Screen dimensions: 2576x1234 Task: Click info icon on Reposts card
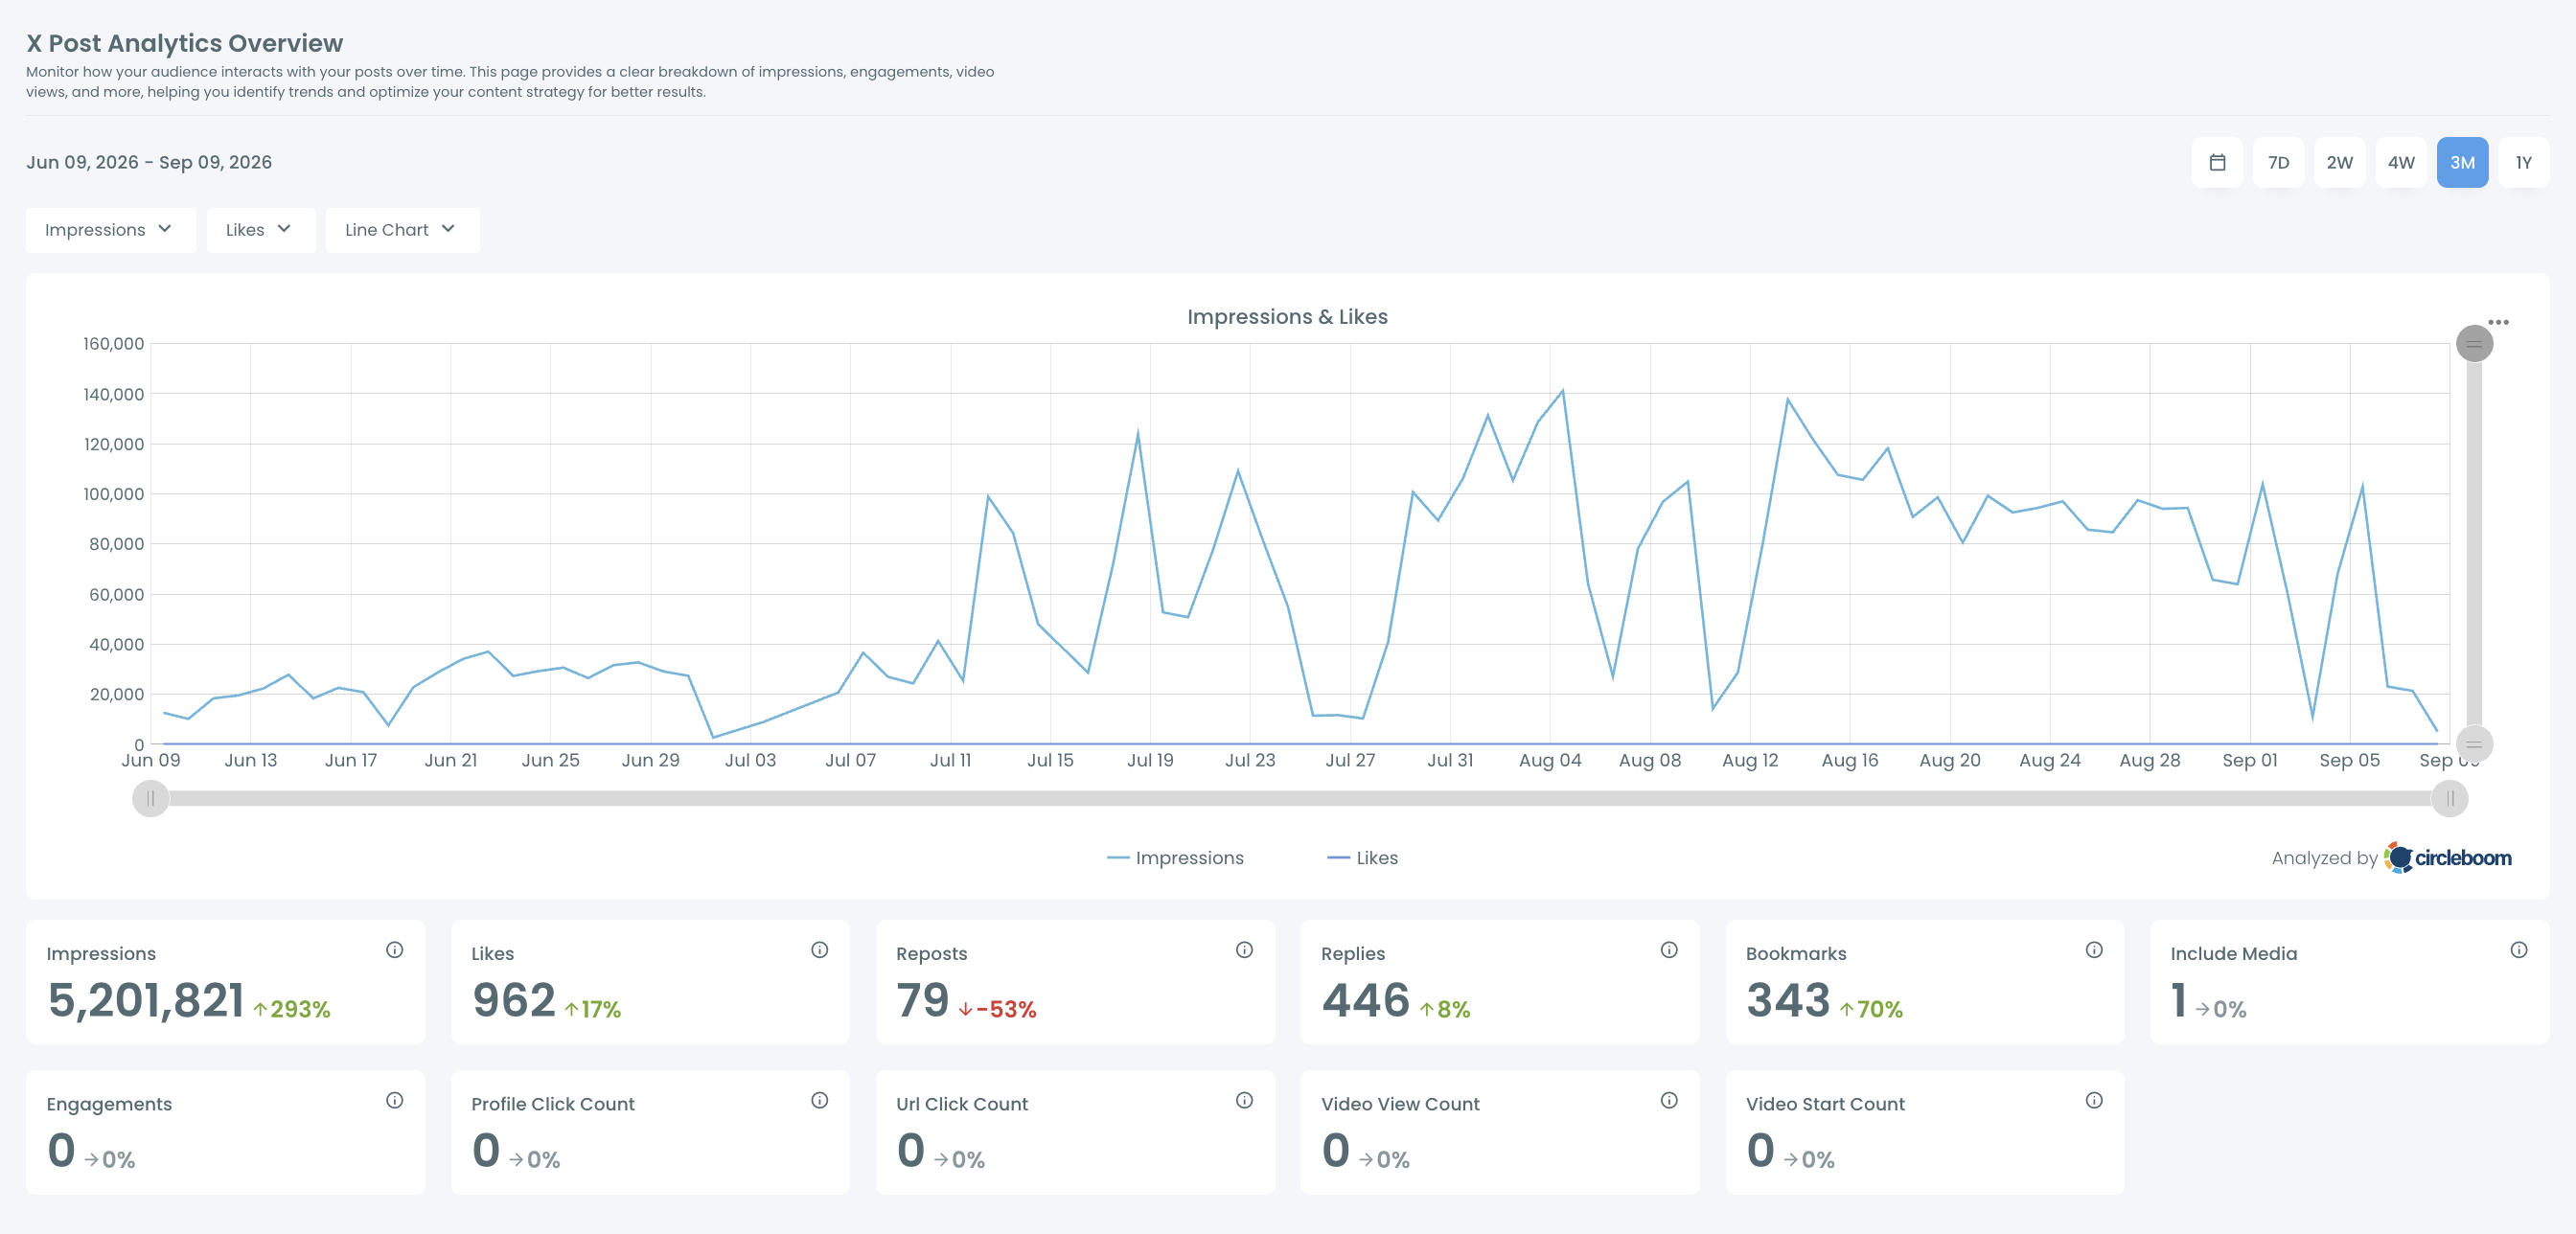(x=1244, y=950)
